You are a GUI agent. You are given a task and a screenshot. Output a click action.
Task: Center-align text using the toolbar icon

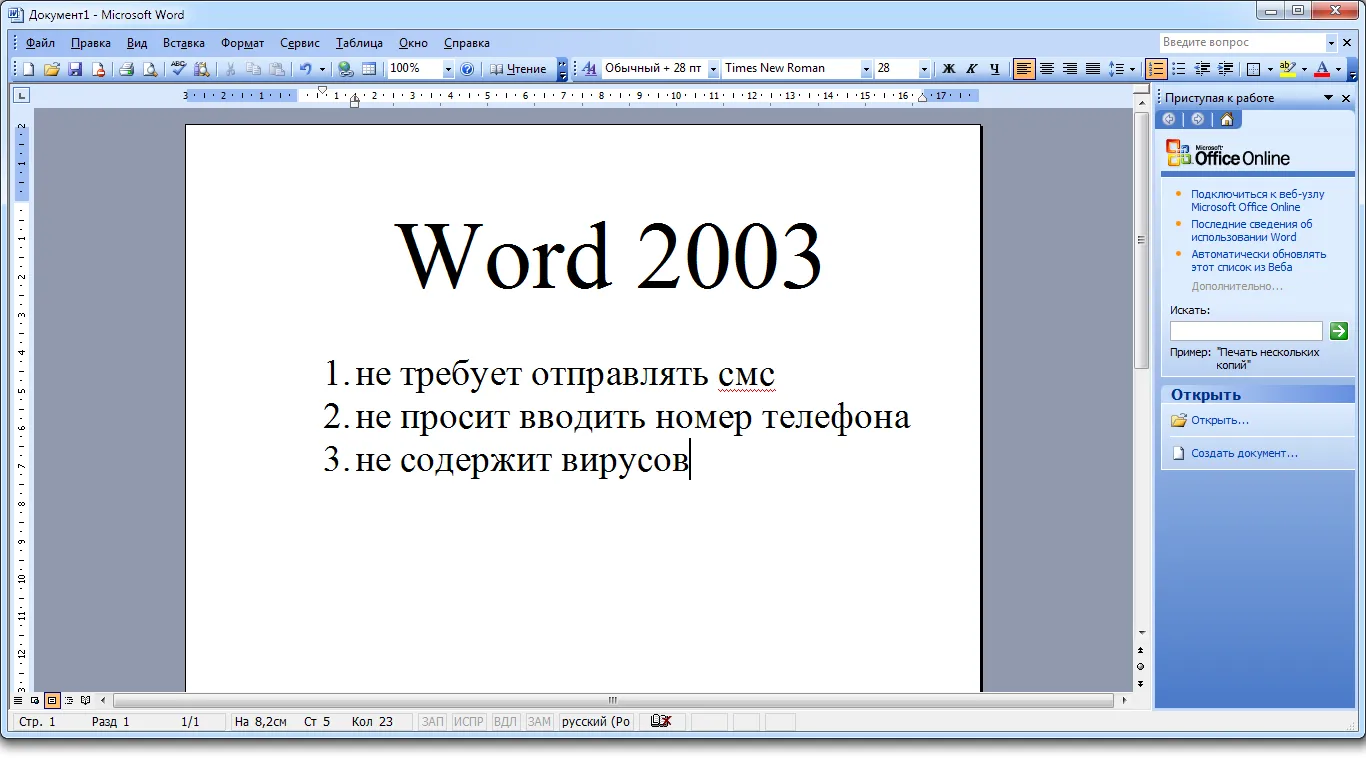pyautogui.click(x=1047, y=69)
